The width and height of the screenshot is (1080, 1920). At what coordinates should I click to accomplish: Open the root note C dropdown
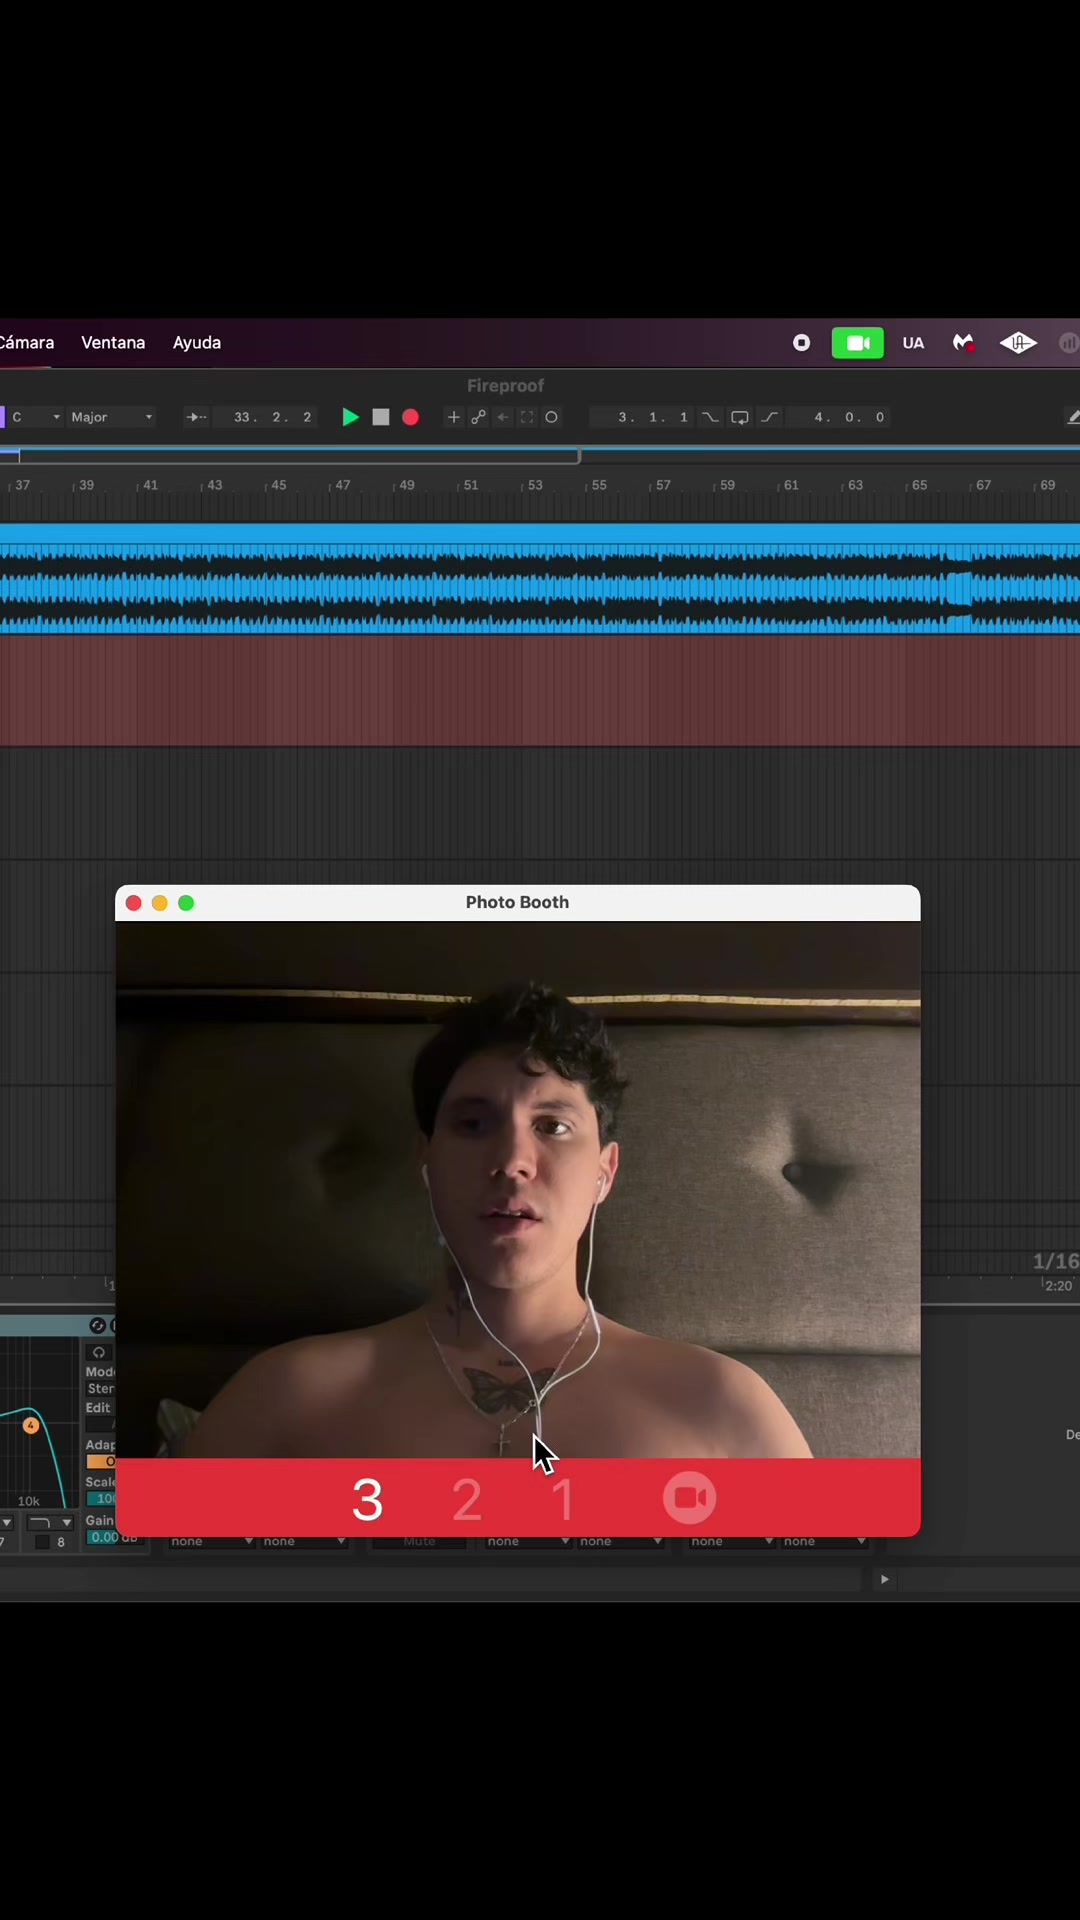pos(36,417)
